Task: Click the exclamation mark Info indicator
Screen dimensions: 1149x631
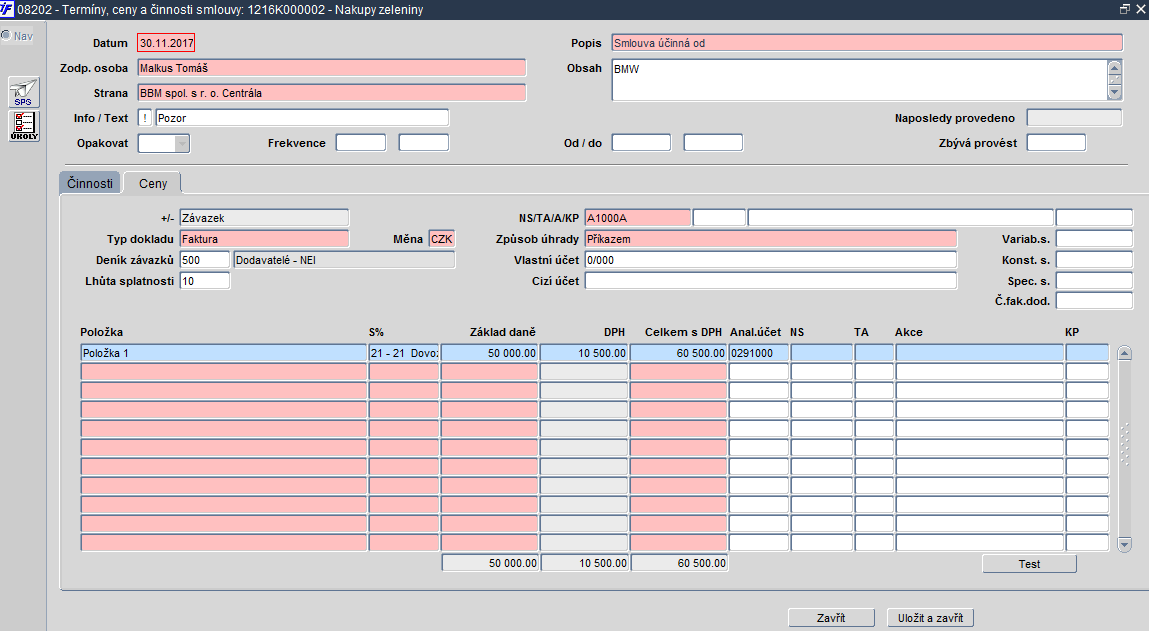Action: pos(145,118)
